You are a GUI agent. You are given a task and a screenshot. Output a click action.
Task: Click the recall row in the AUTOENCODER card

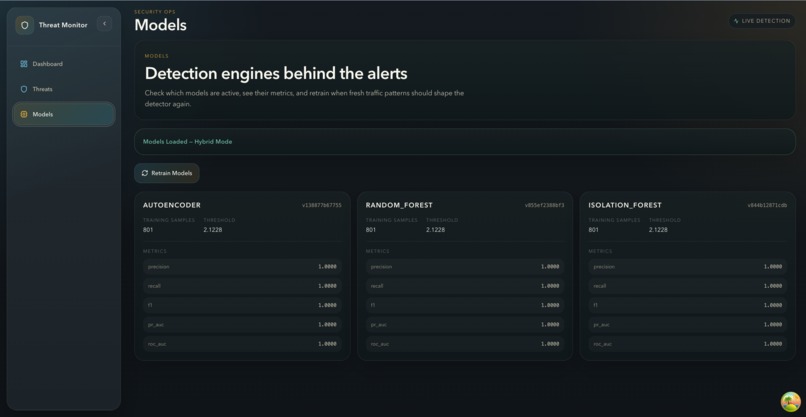tap(242, 286)
